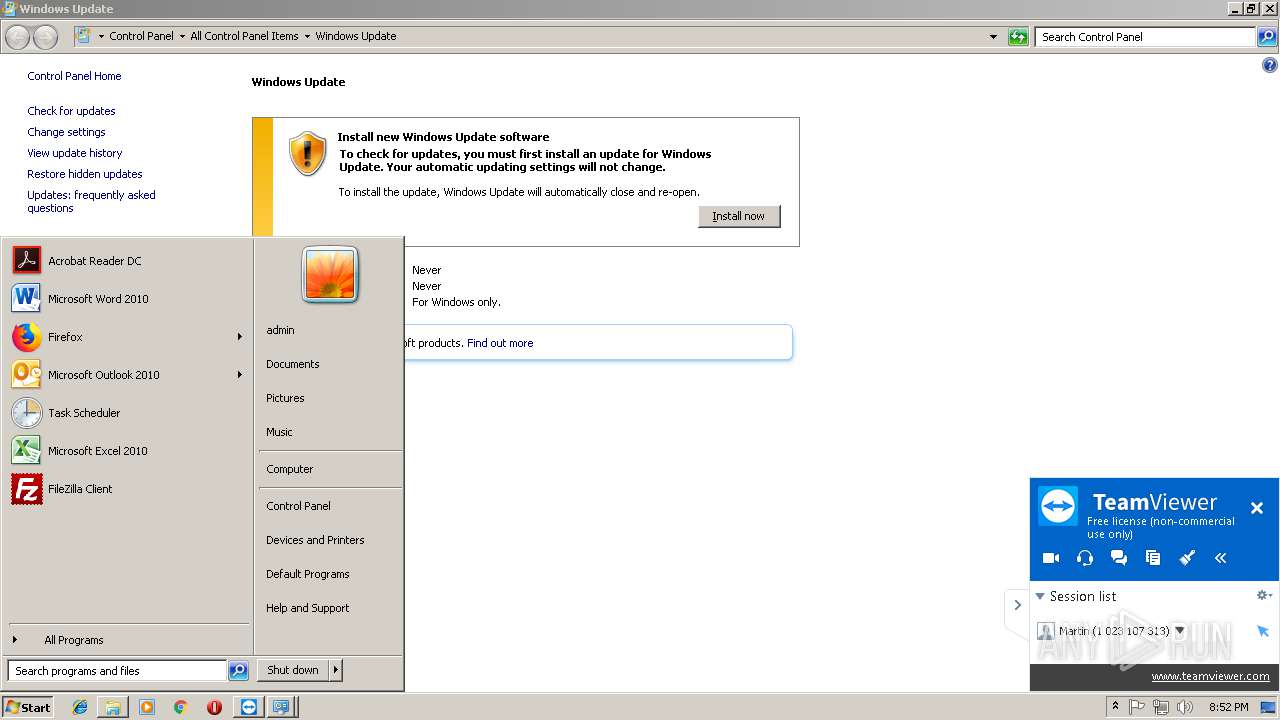1280x720 pixels.
Task: Collapse TeamViewer panel with double-chevron icon
Action: pos(1221,558)
